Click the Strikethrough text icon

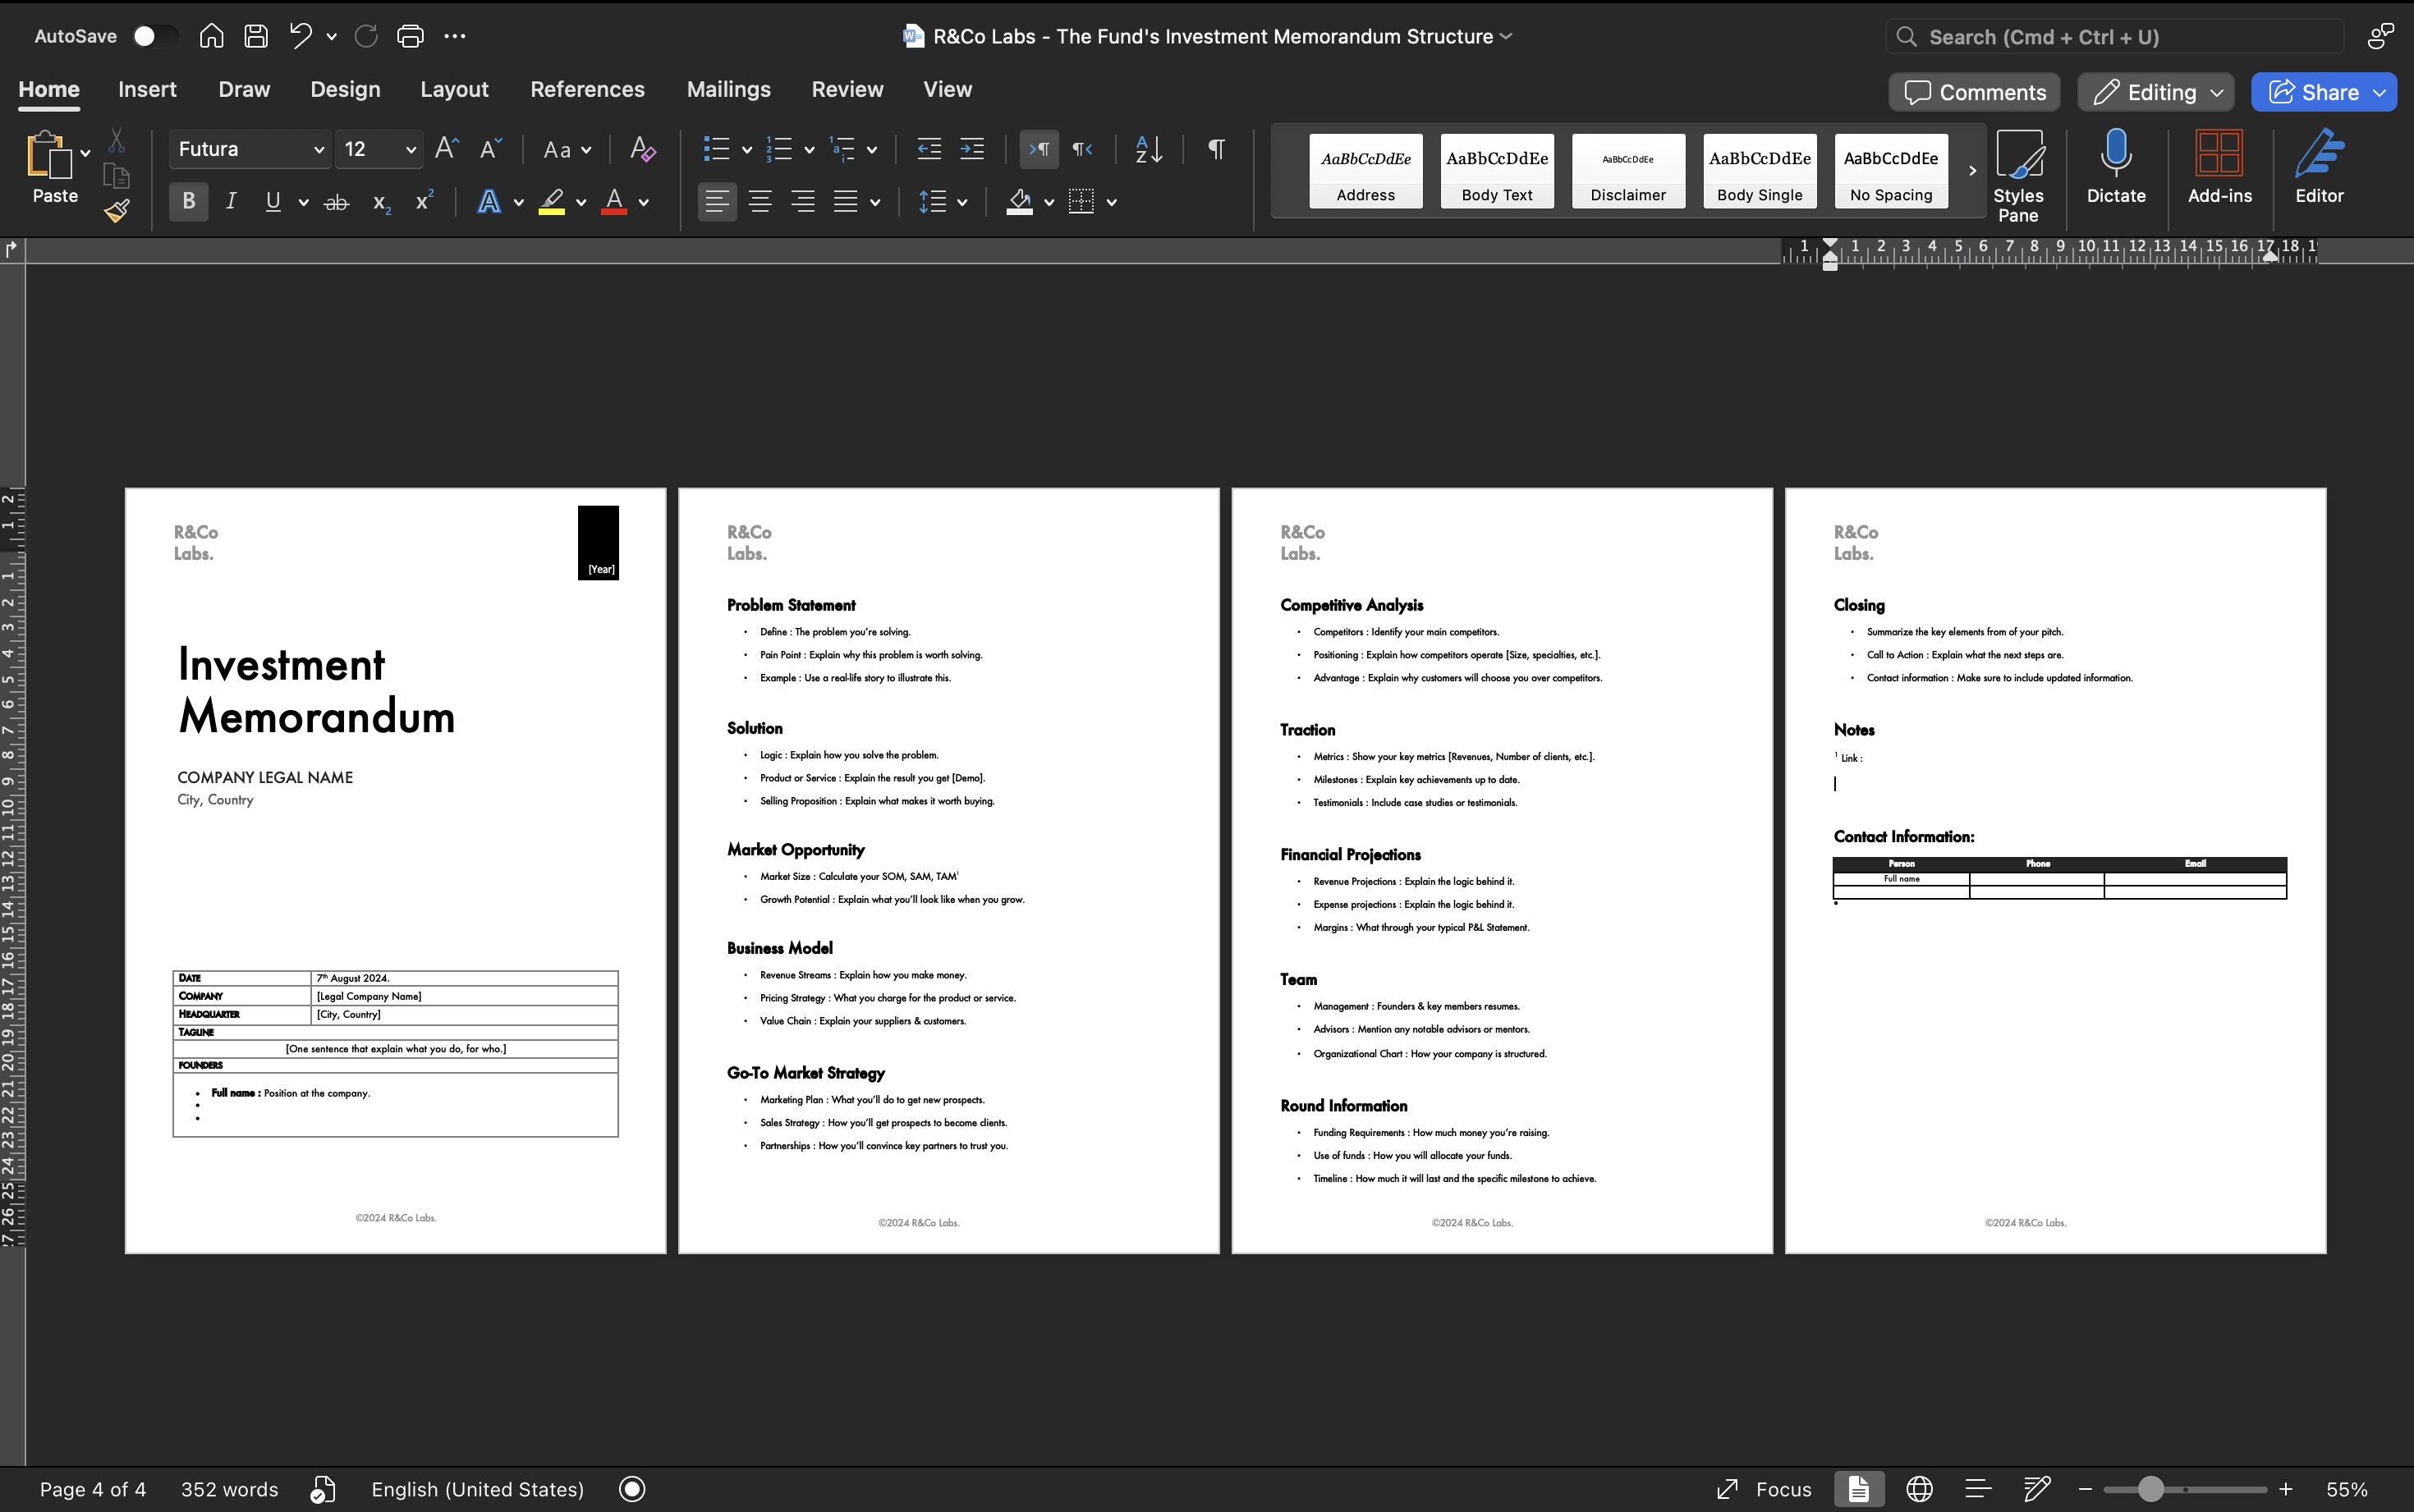tap(337, 202)
